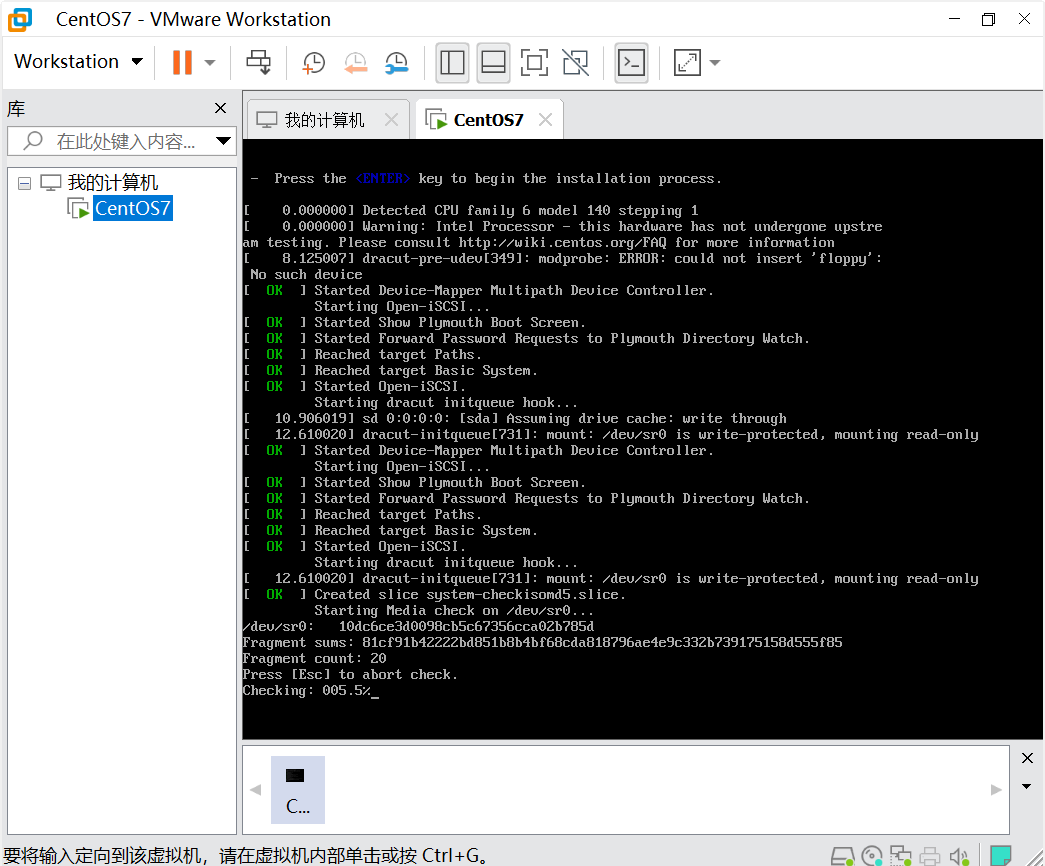Screen dimensions: 1045x866
Task: Open the thumbnail bar options dropdown
Action: [1027, 787]
